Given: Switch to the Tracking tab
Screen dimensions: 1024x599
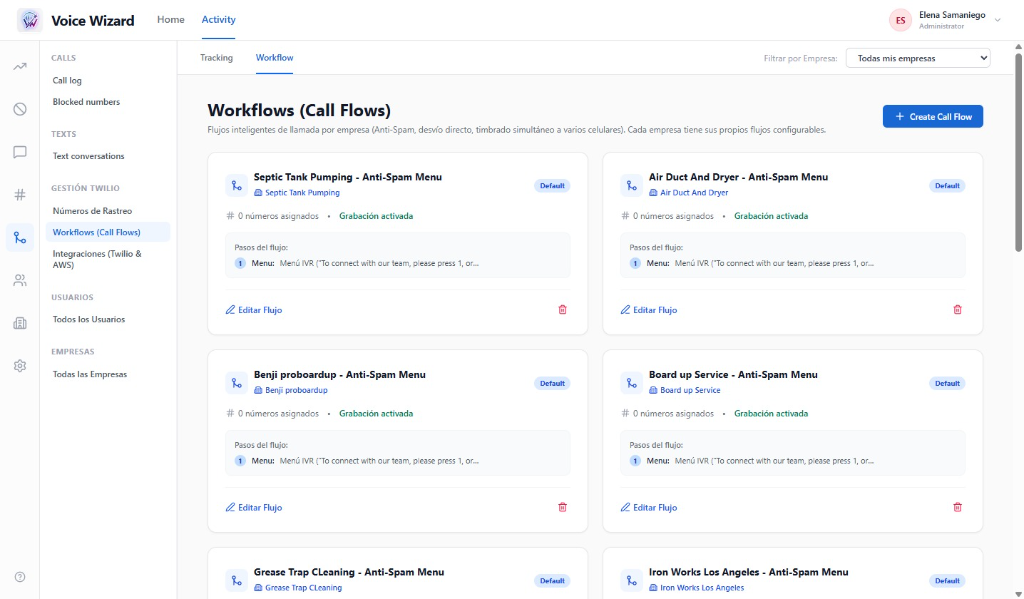Looking at the screenshot, I should [x=216, y=57].
